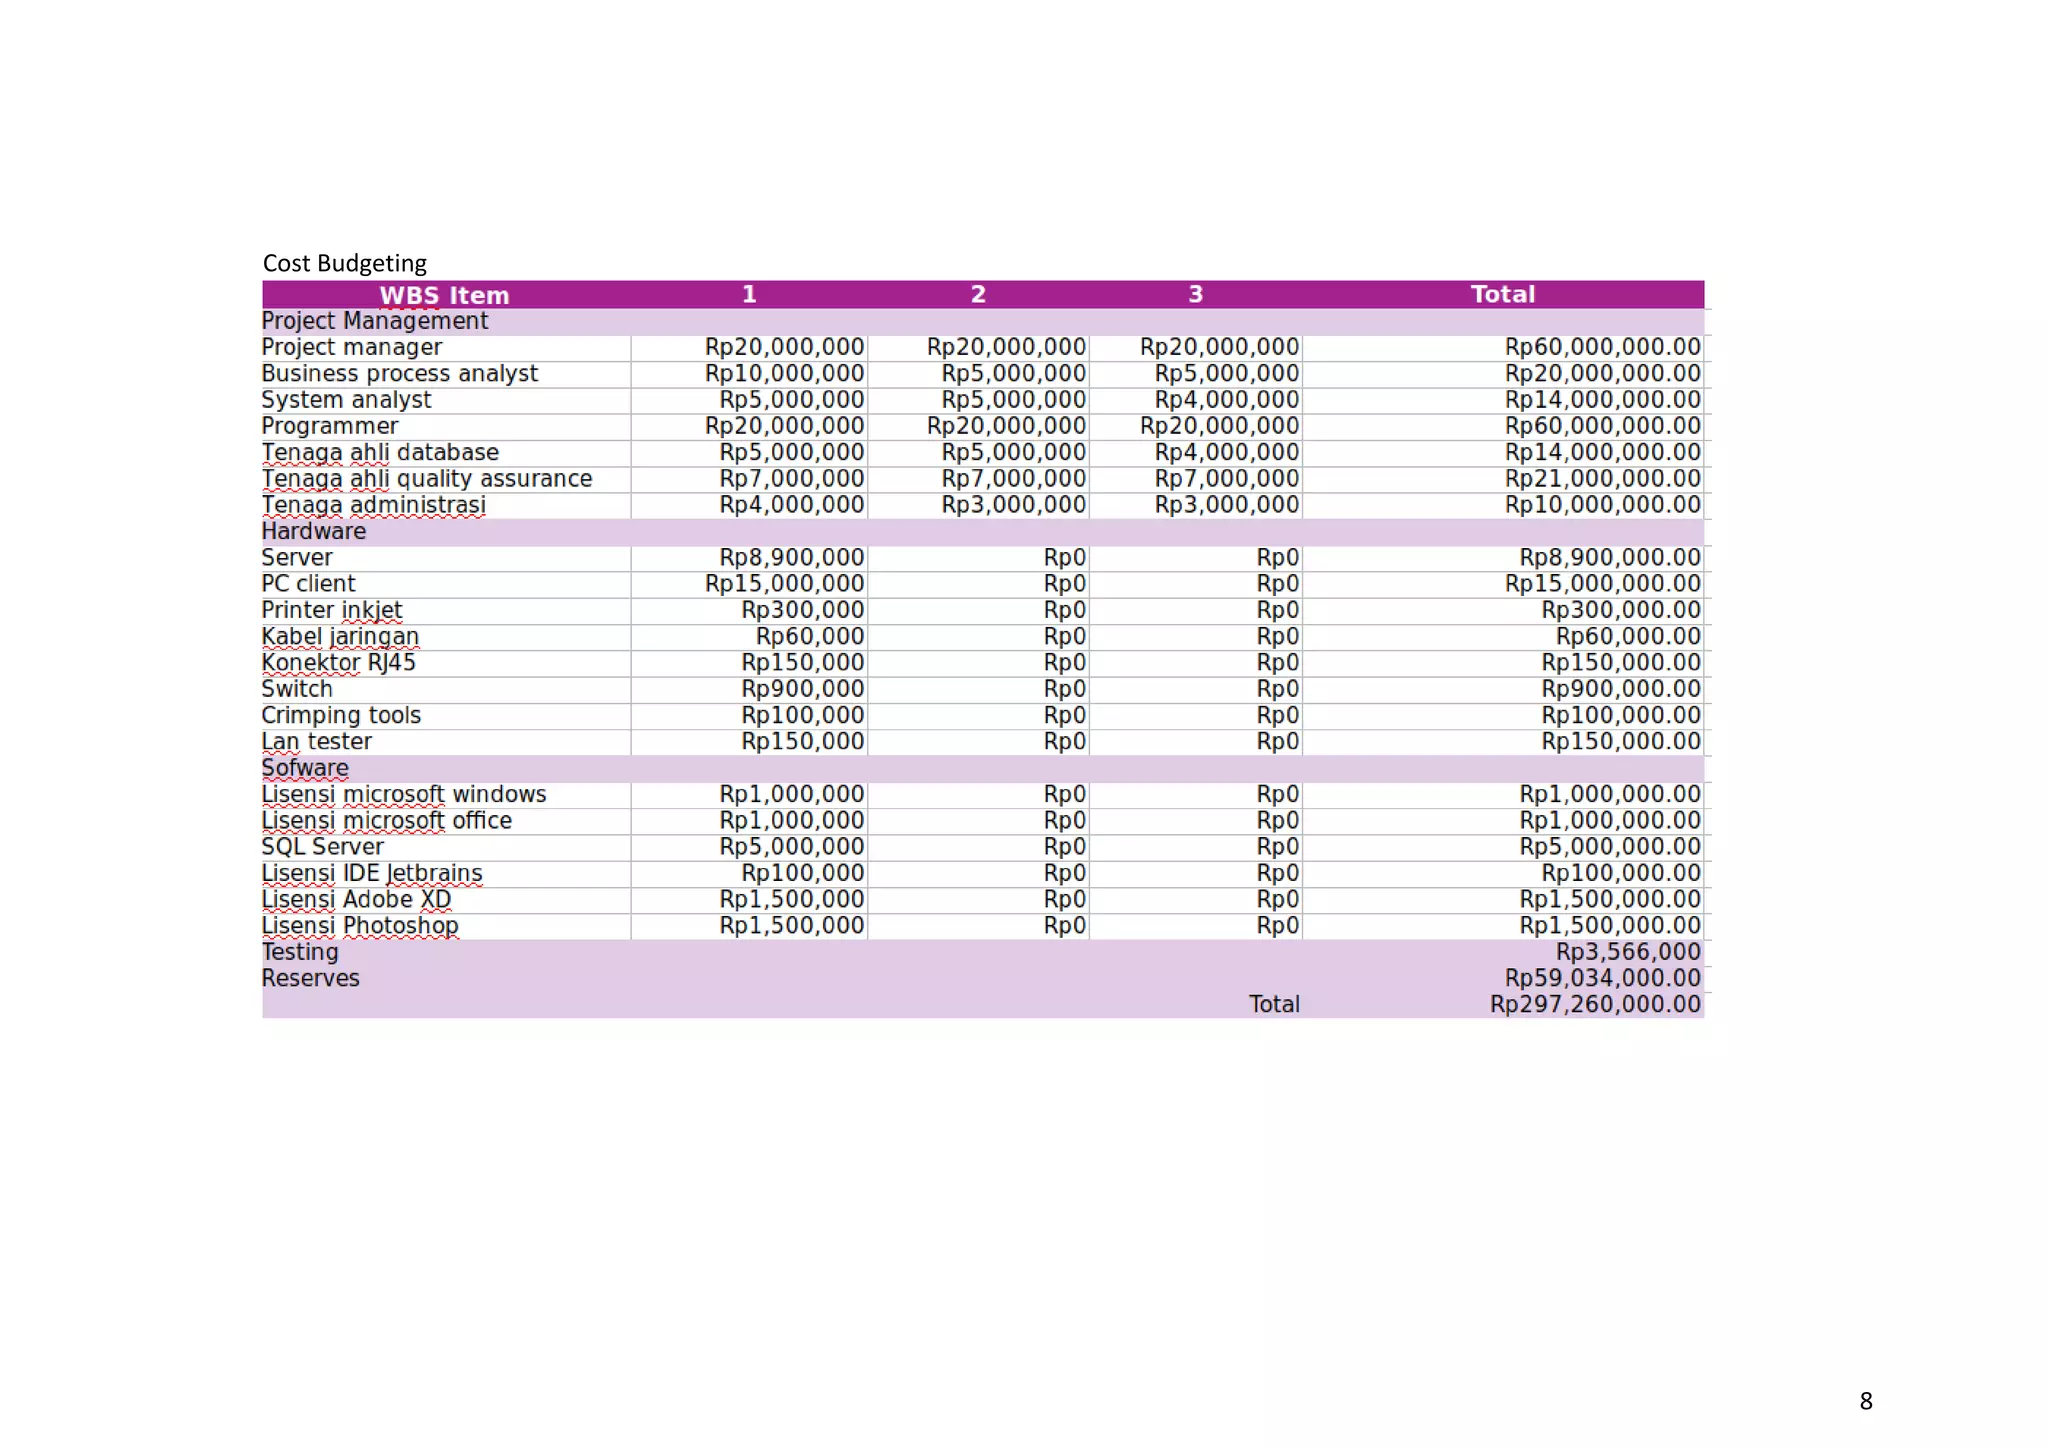Screen dimensions: 2048x1449
Task: Click the grand total Rp297,260,000.00
Action: (1595, 1004)
